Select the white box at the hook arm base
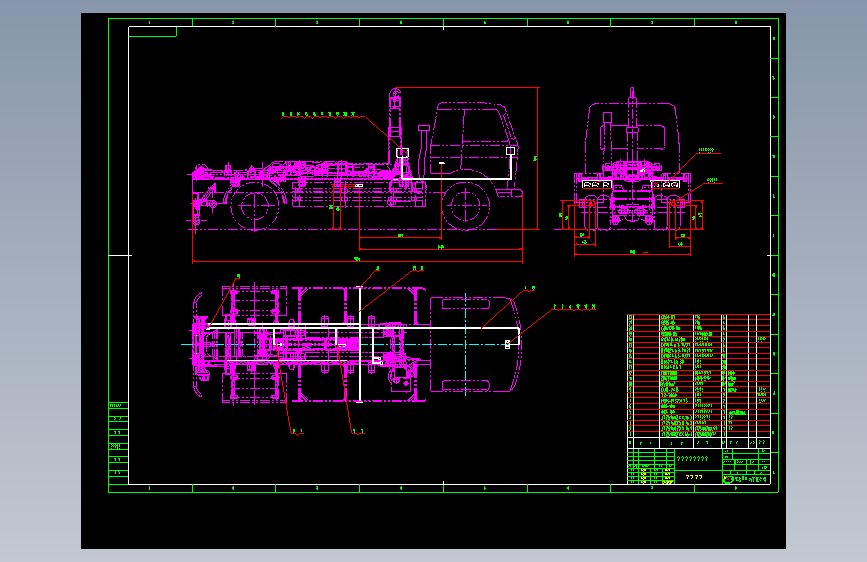The image size is (867, 562). click(403, 153)
